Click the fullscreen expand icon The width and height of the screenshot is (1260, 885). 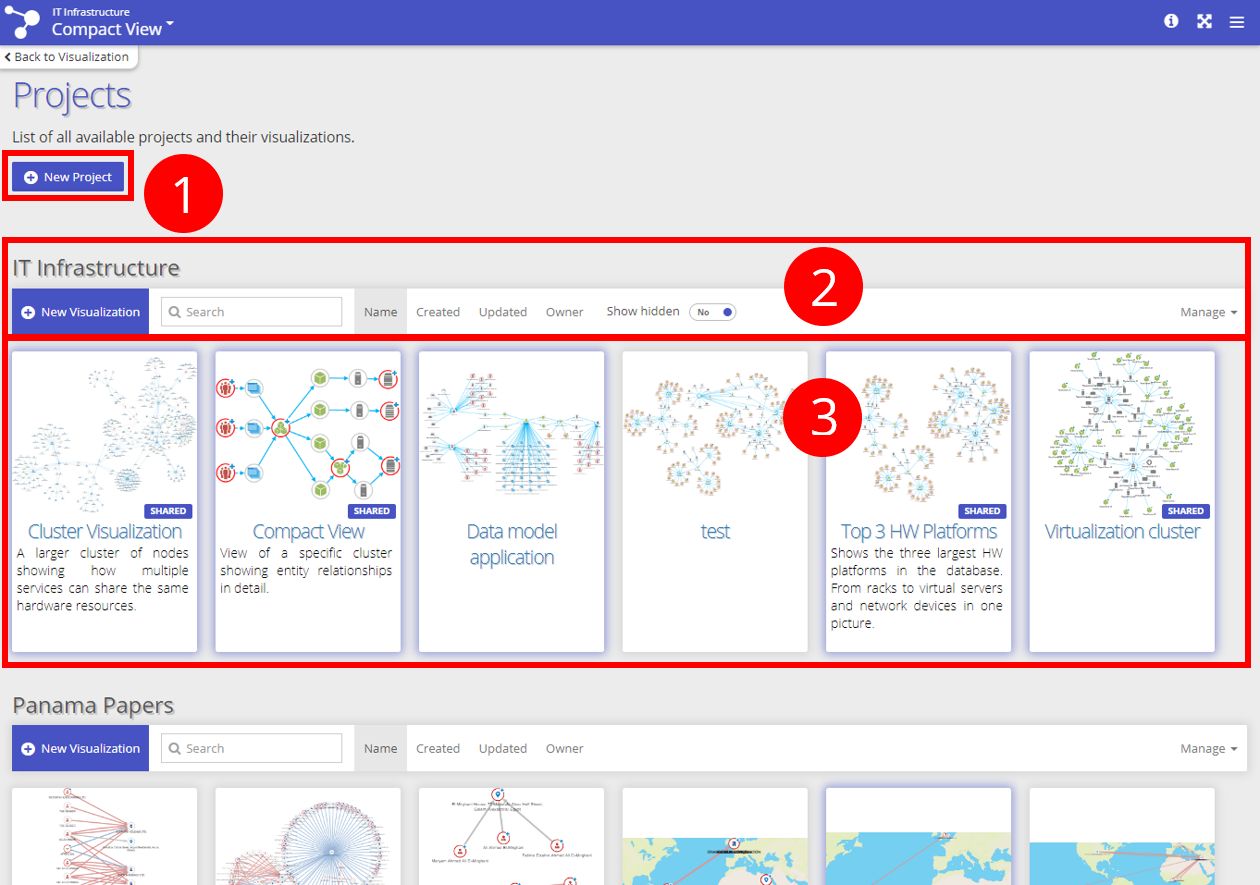(1204, 21)
